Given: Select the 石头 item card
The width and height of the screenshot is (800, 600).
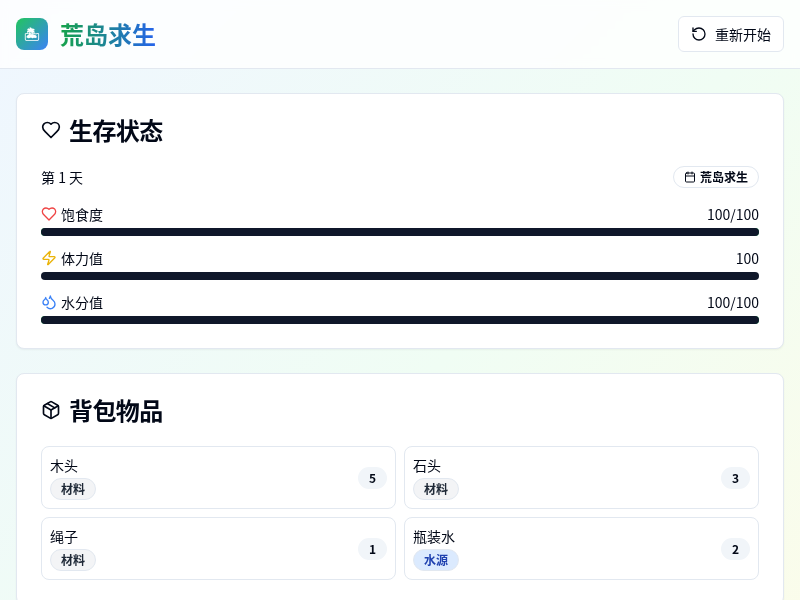Looking at the screenshot, I should tap(581, 477).
